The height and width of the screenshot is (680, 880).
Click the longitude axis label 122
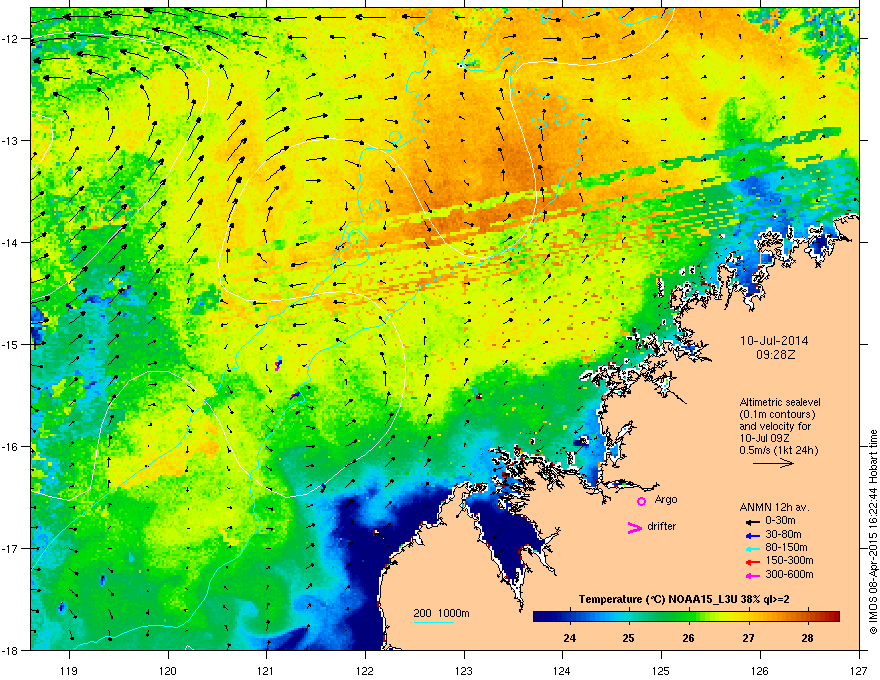pos(365,670)
